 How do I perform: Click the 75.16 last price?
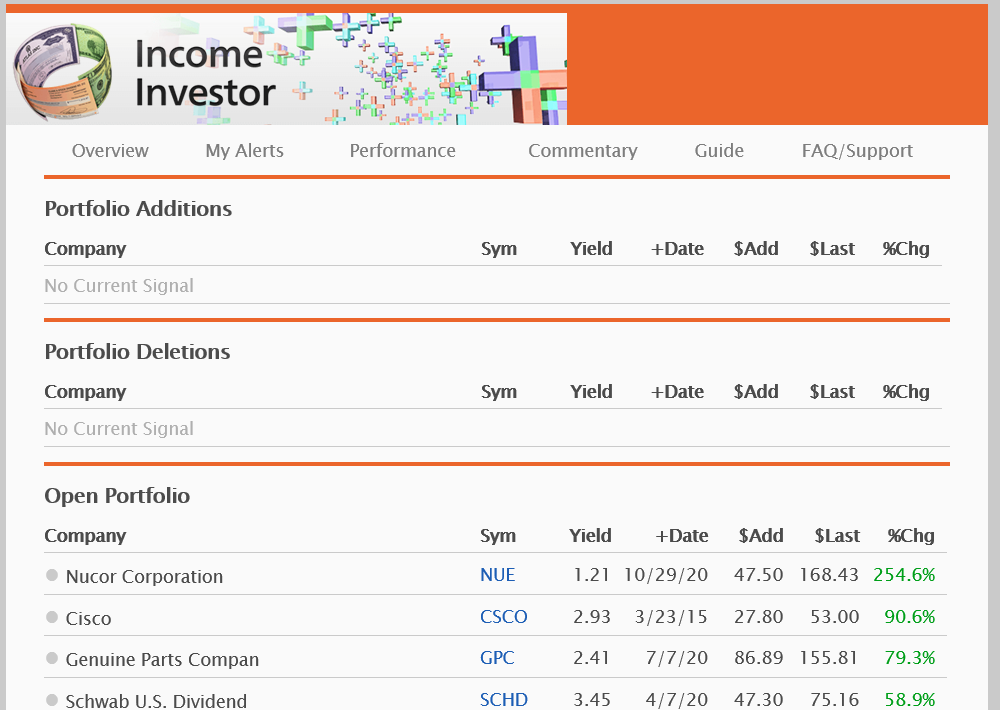tap(835, 700)
